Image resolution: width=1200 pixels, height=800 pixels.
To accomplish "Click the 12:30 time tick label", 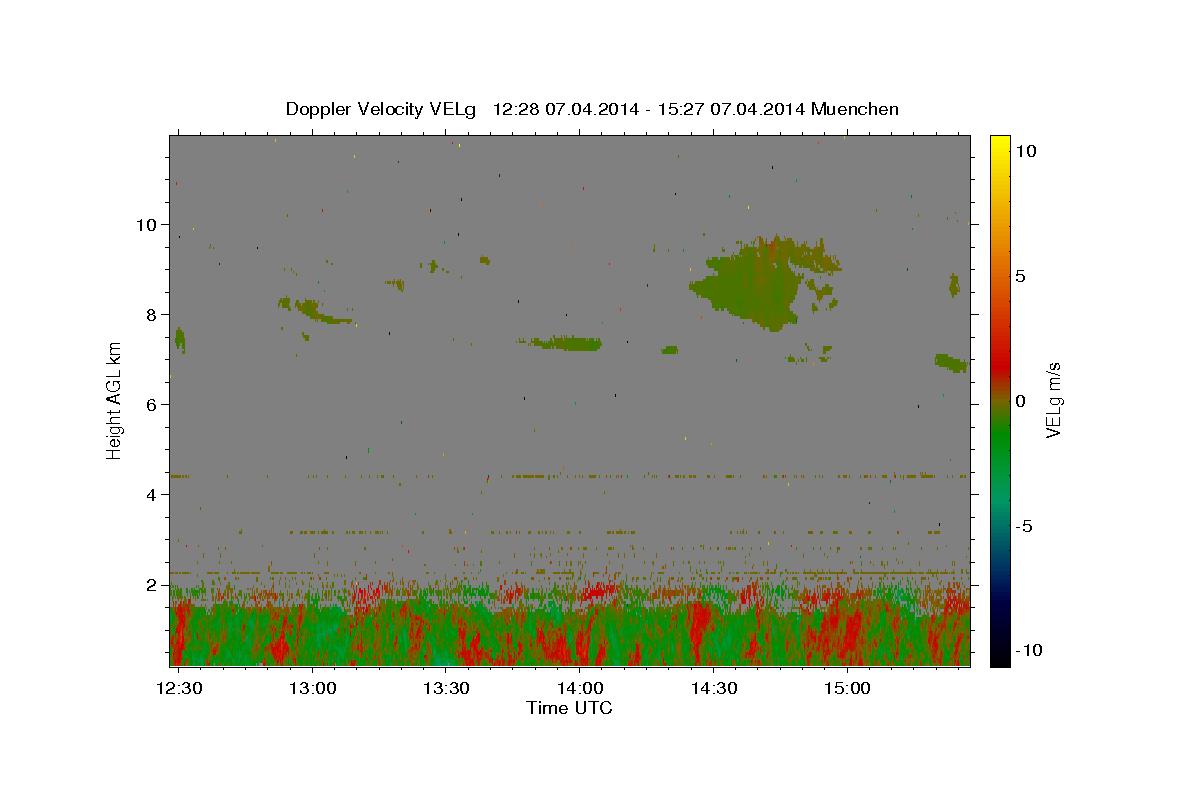I will [x=180, y=688].
